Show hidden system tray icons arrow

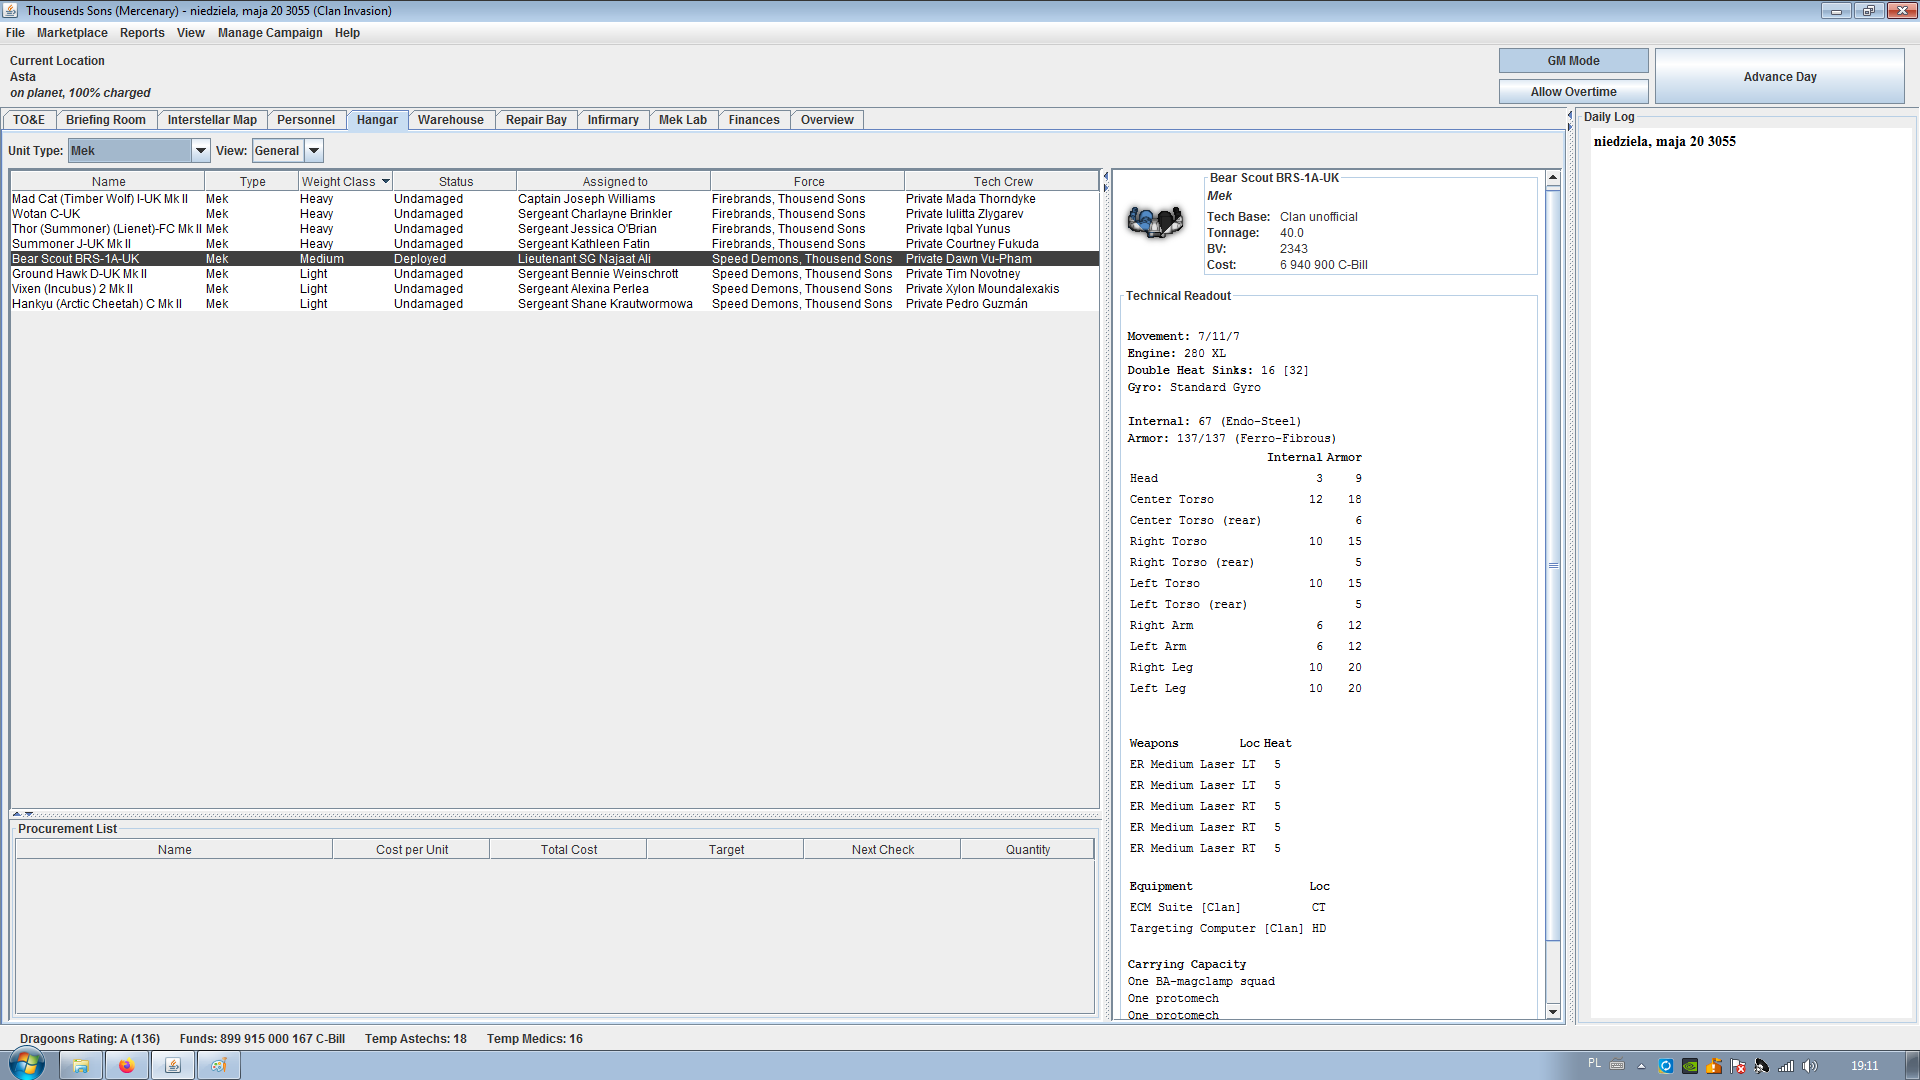pyautogui.click(x=1641, y=1066)
